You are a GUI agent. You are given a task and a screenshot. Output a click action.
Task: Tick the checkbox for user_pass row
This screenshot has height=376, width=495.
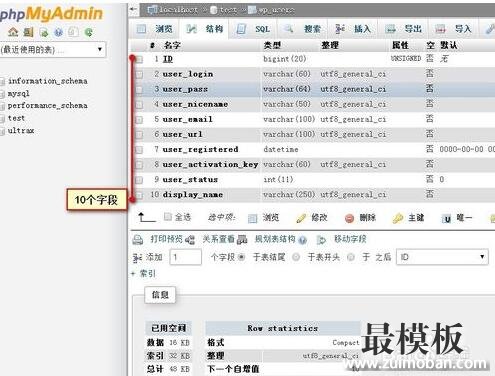tap(139, 90)
